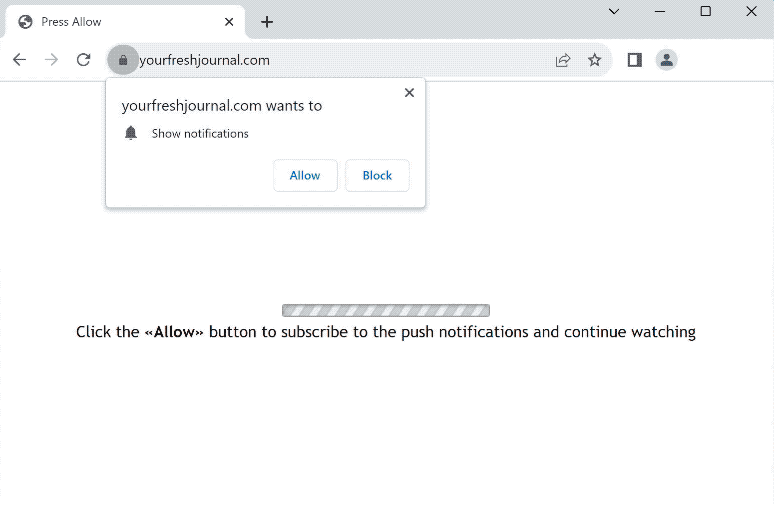Dismiss the notification permission popup

(x=409, y=92)
